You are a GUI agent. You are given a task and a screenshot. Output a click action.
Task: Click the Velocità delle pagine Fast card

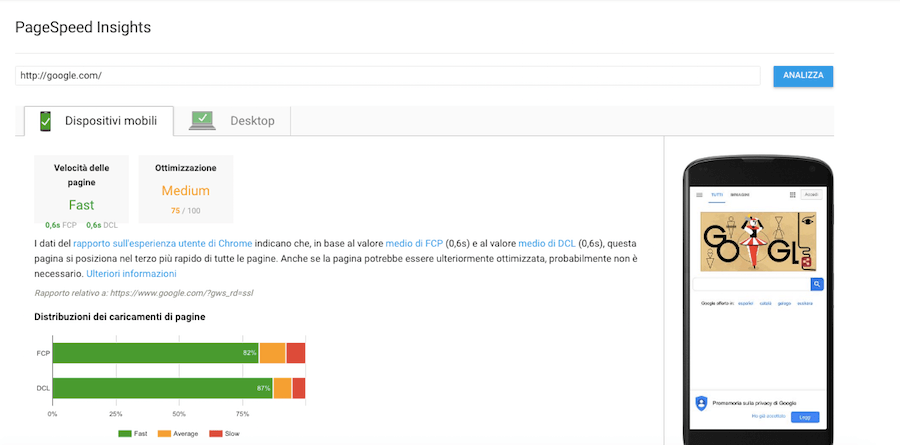[x=81, y=188]
